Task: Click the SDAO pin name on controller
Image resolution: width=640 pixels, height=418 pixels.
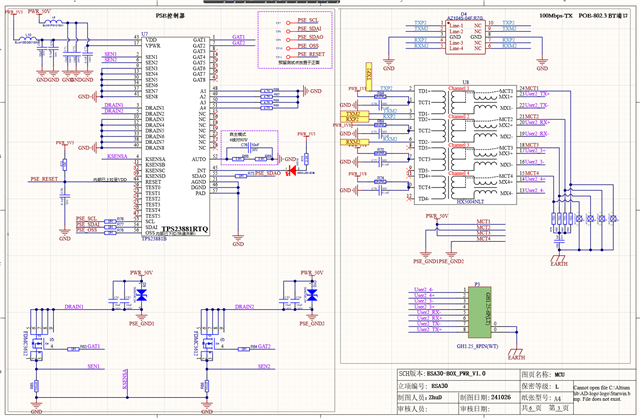Action: click(199, 176)
